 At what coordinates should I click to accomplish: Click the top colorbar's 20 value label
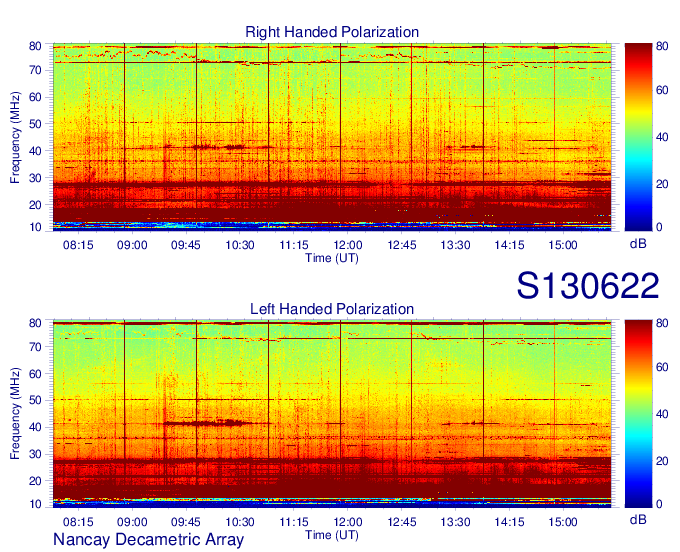[662, 184]
